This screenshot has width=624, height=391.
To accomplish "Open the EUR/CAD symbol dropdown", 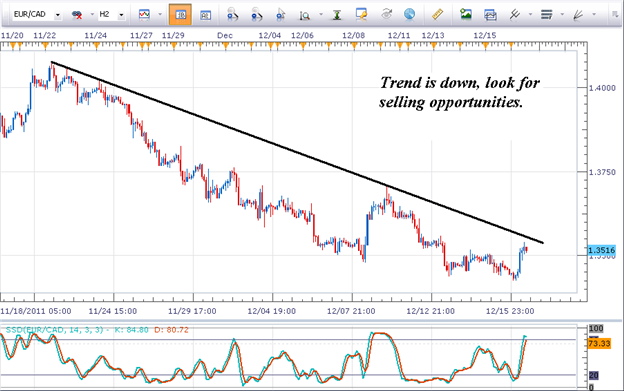I will click(57, 15).
